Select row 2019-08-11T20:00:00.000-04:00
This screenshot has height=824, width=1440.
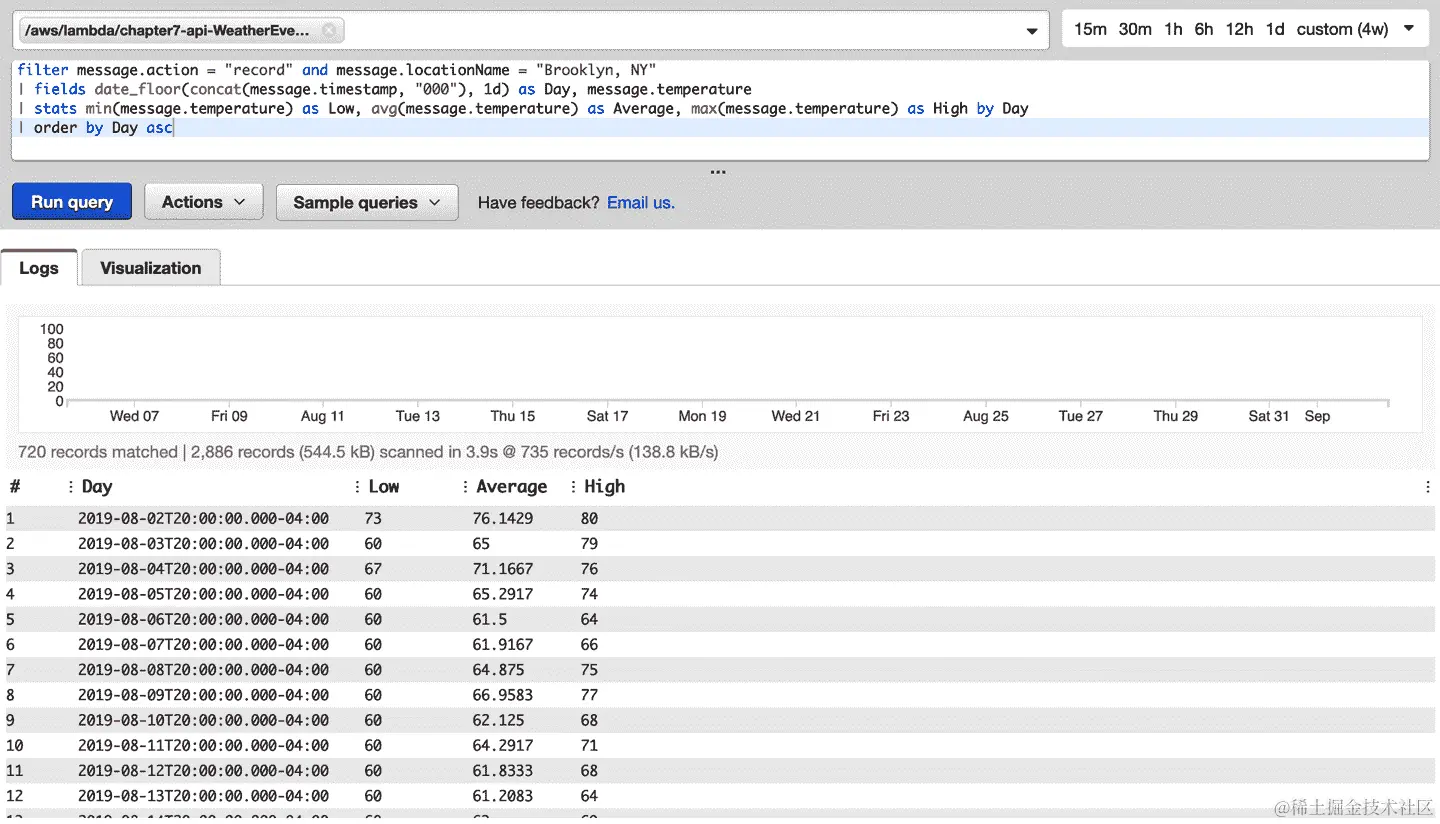pyautogui.click(x=720, y=746)
